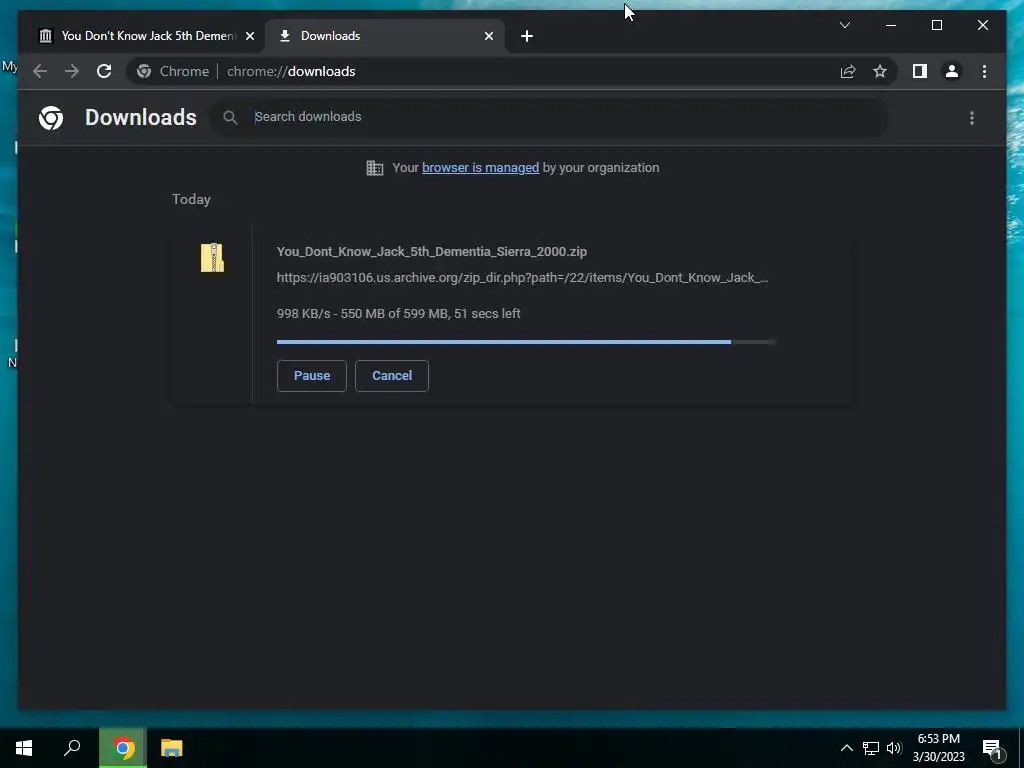Screen dimensions: 1024x768
Task: Click the Today date heading
Action: [191, 199]
